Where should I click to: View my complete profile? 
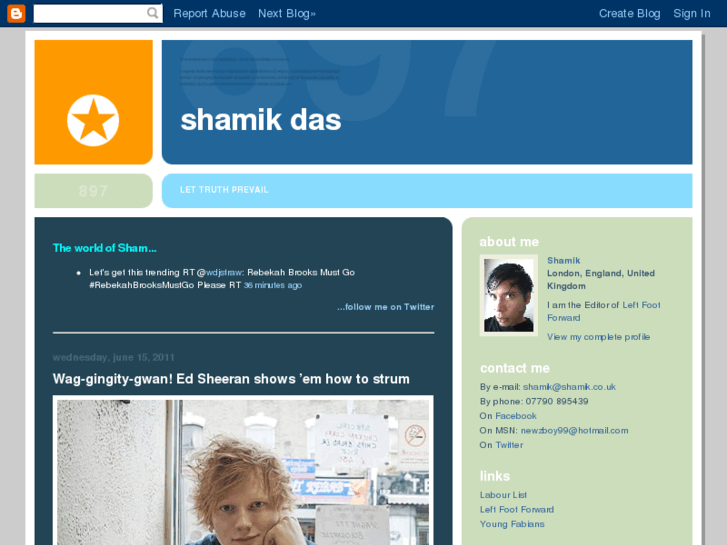pos(598,337)
